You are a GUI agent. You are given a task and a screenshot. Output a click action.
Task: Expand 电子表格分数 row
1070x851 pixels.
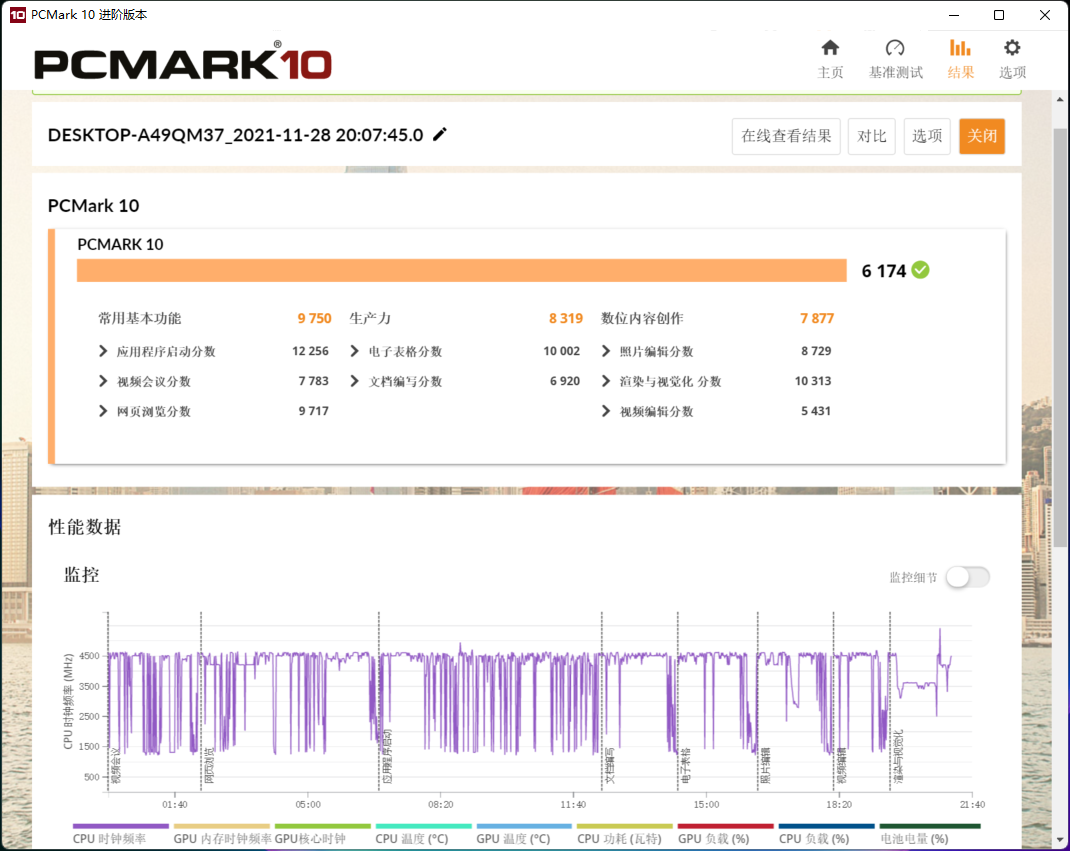[x=354, y=351]
